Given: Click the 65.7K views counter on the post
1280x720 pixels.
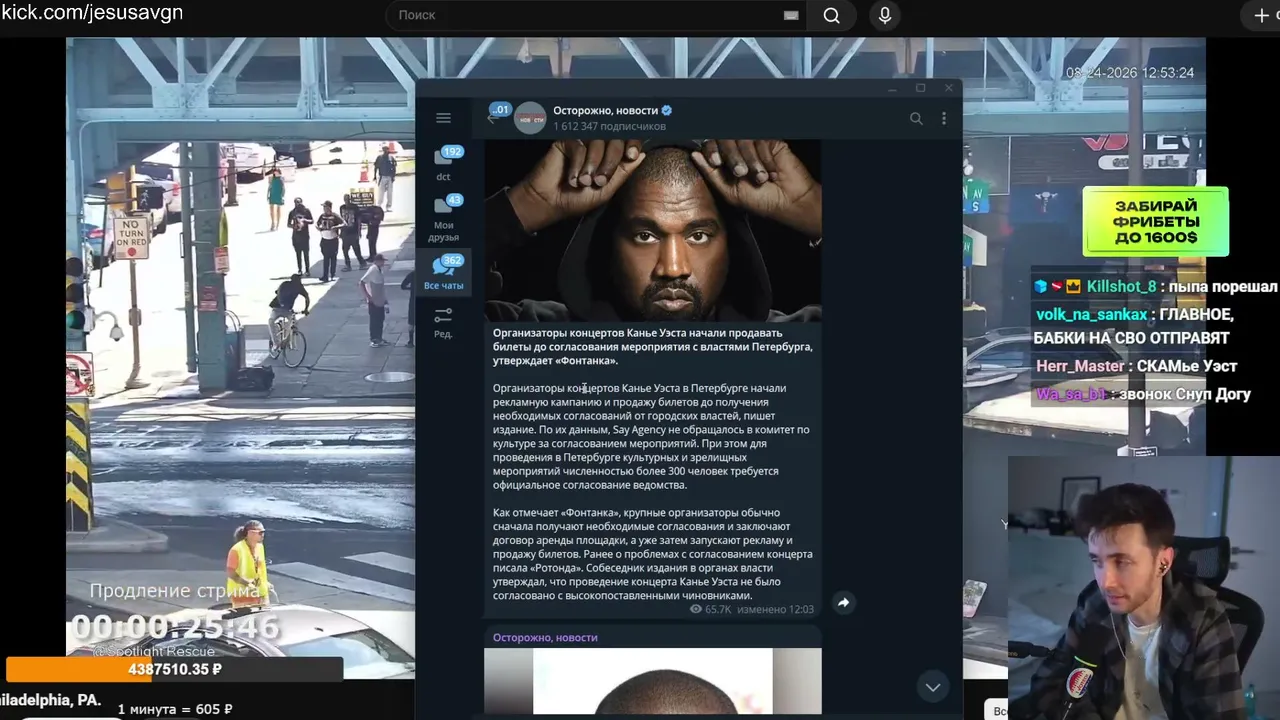Looking at the screenshot, I should coord(710,609).
